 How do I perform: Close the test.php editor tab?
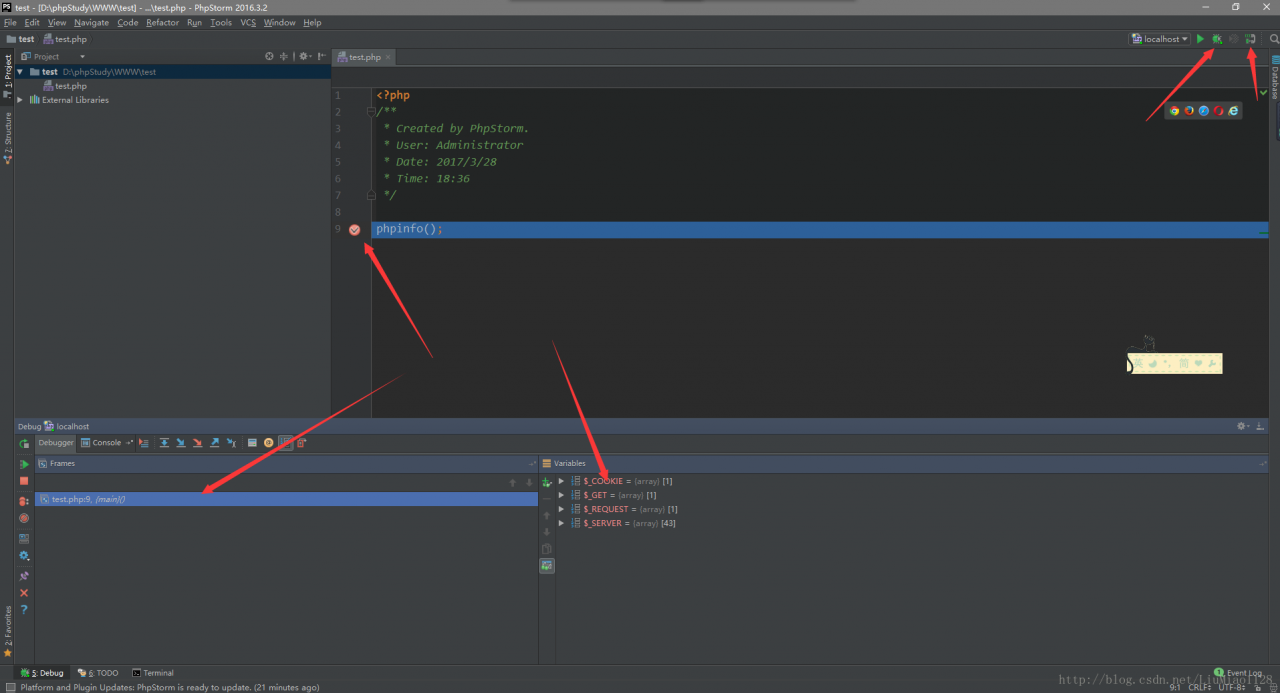point(388,57)
